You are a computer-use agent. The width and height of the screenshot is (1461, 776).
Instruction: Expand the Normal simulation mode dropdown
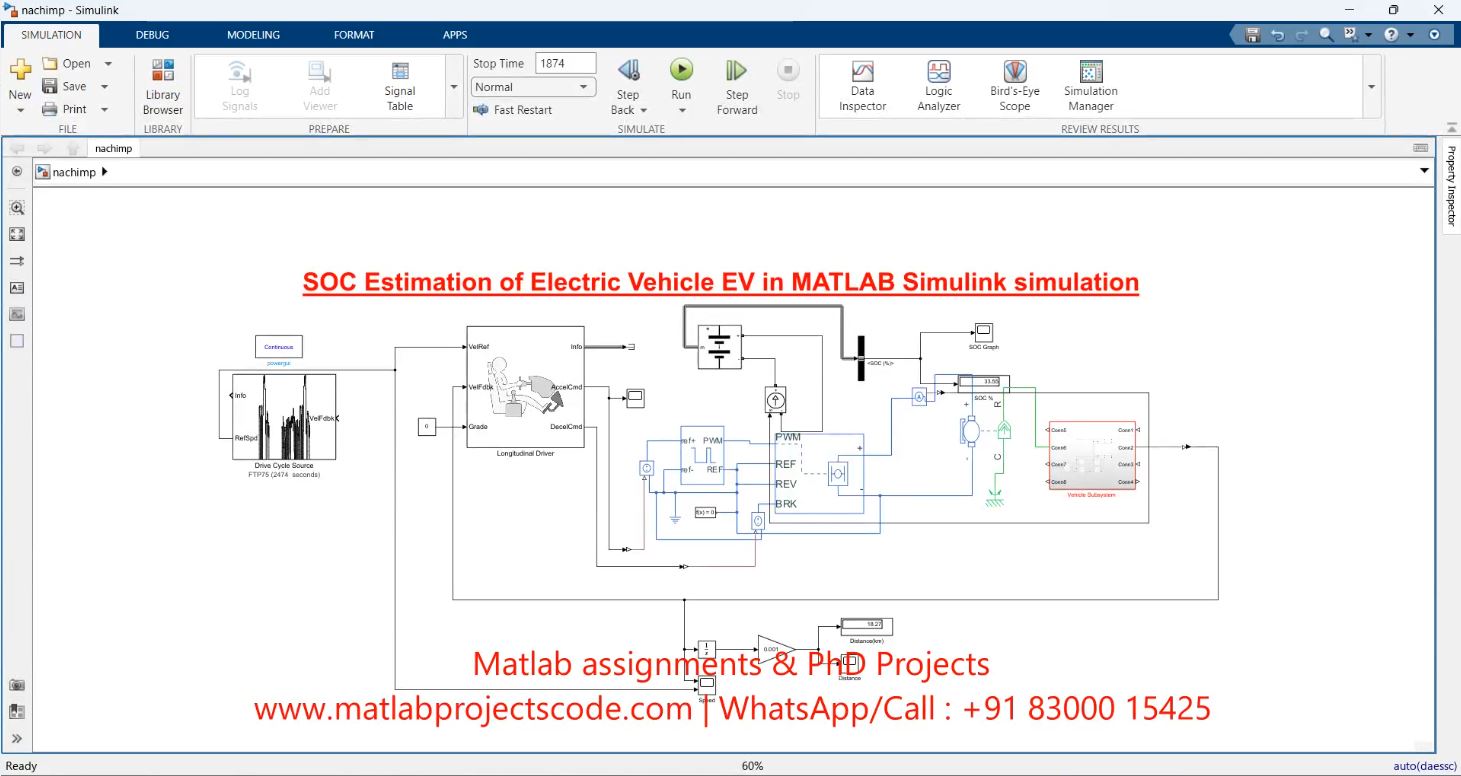click(x=534, y=87)
